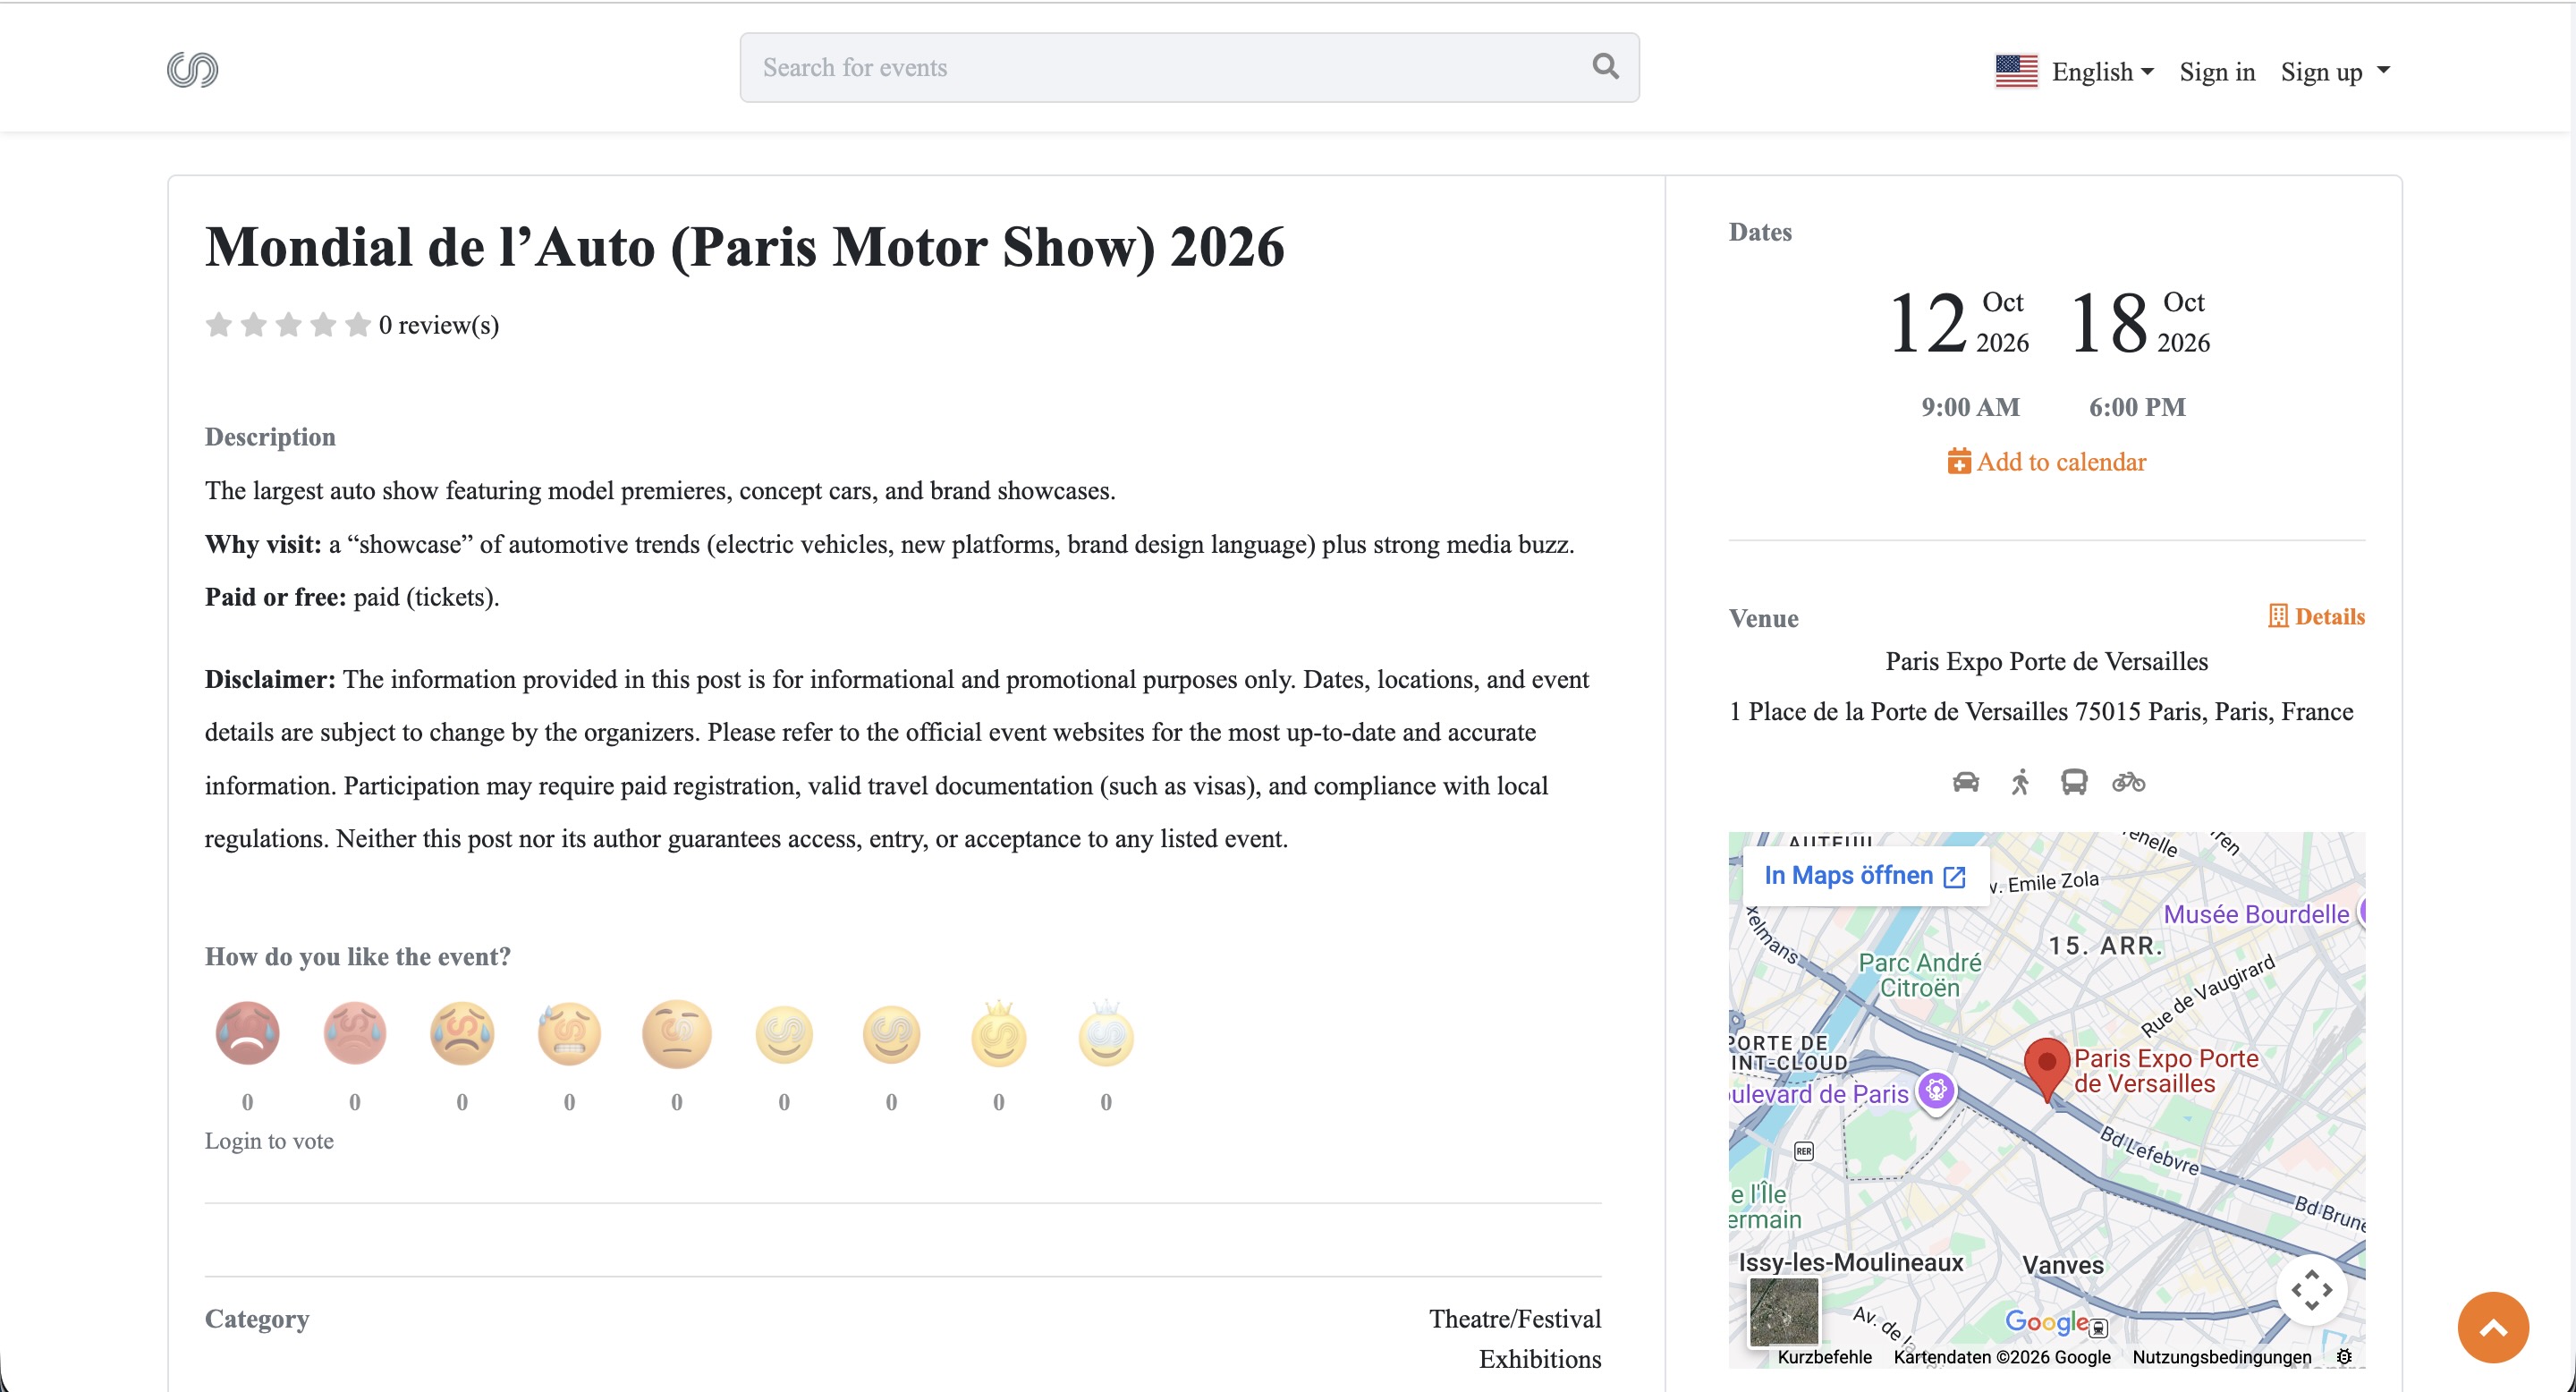Click the purple marker near Boulevard de Paris
Screen dimensions: 2576x1392
tap(1936, 1090)
